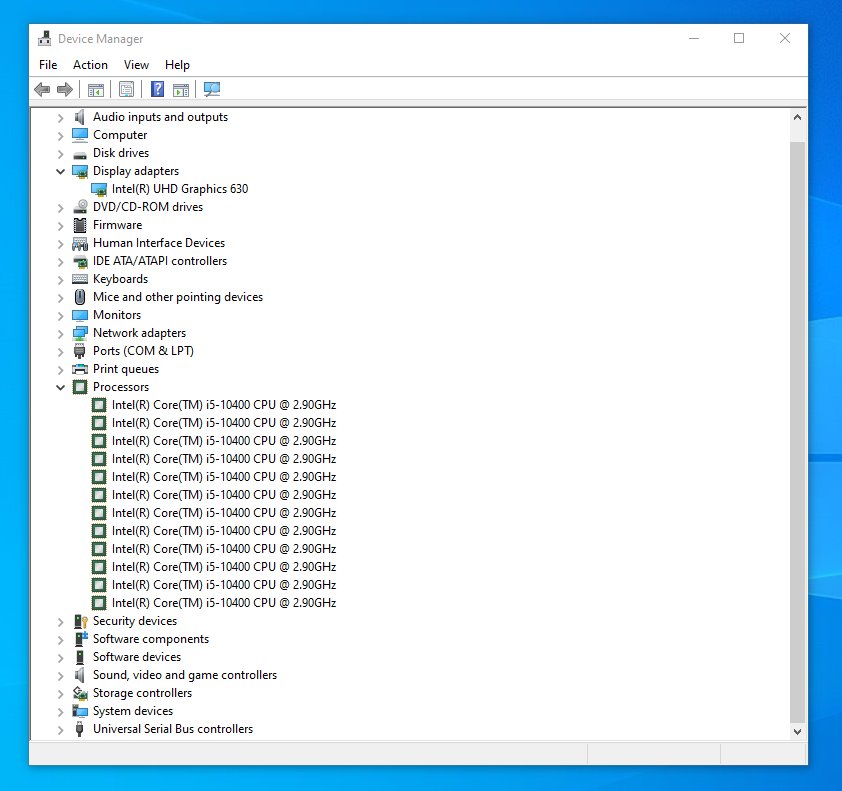Click the Software components icon
Image resolution: width=842 pixels, height=791 pixels.
[x=81, y=638]
